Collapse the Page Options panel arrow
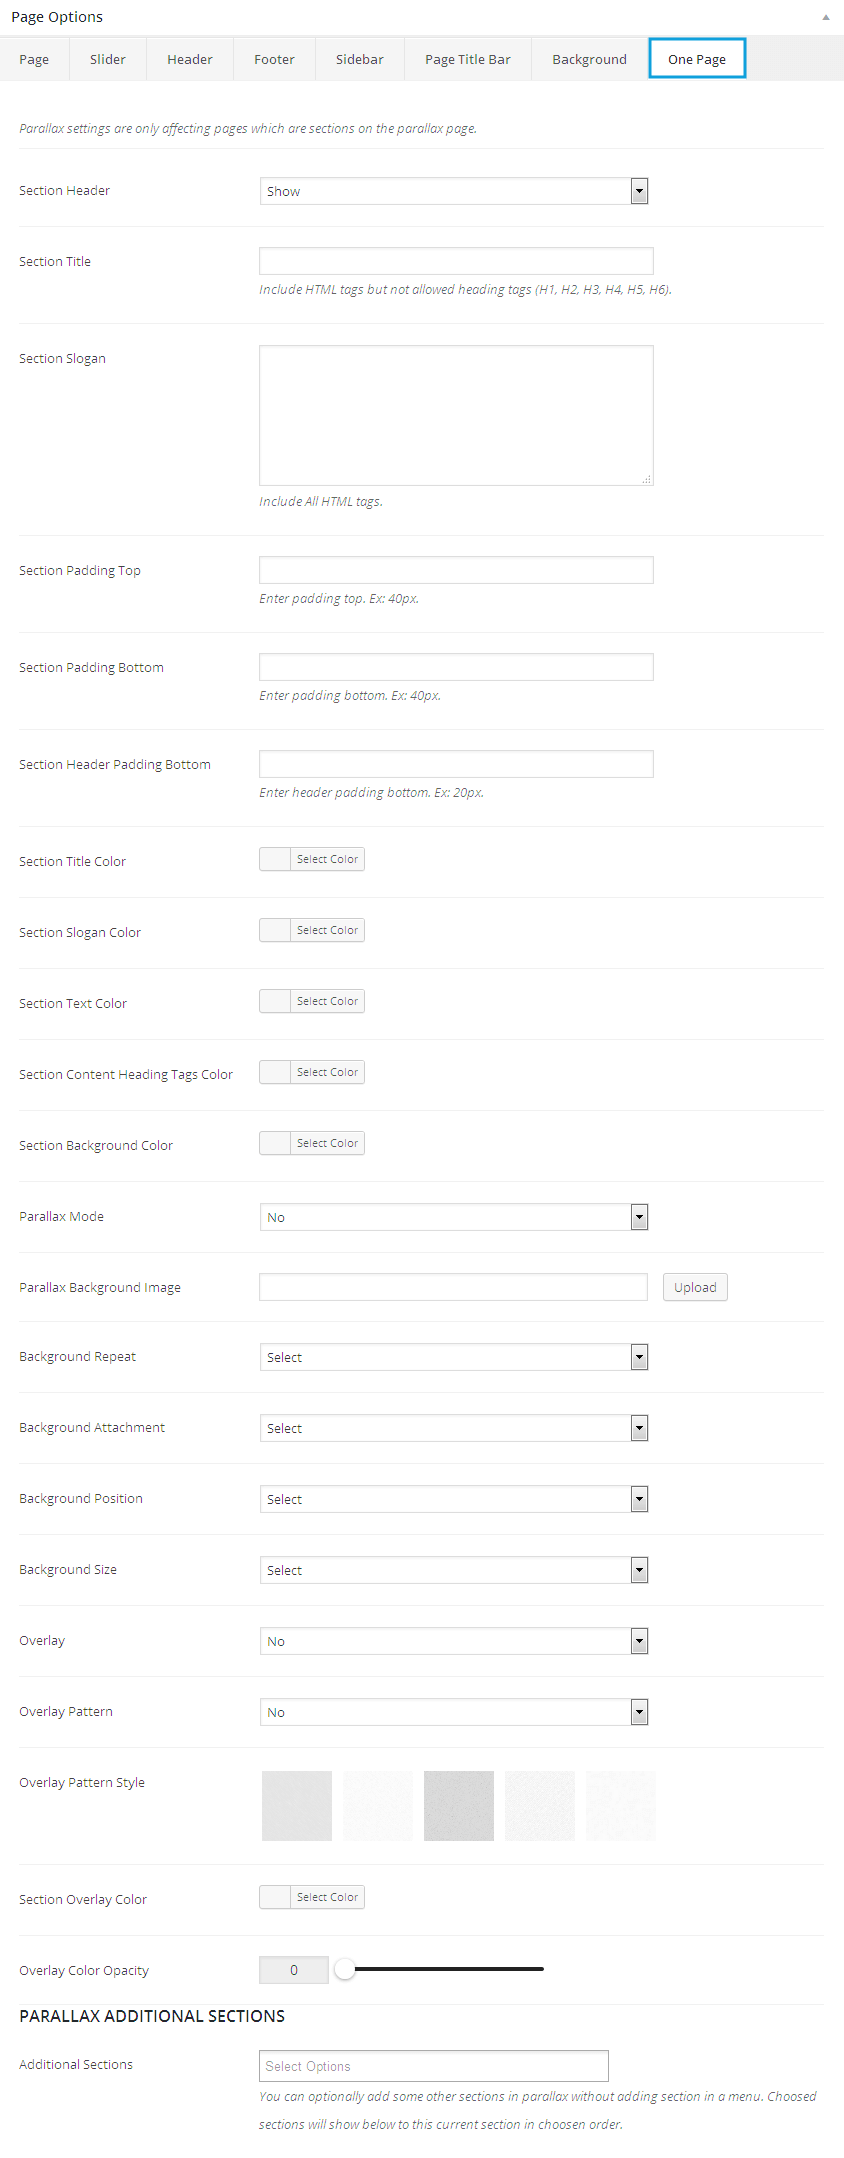The width and height of the screenshot is (844, 2158). (x=825, y=17)
